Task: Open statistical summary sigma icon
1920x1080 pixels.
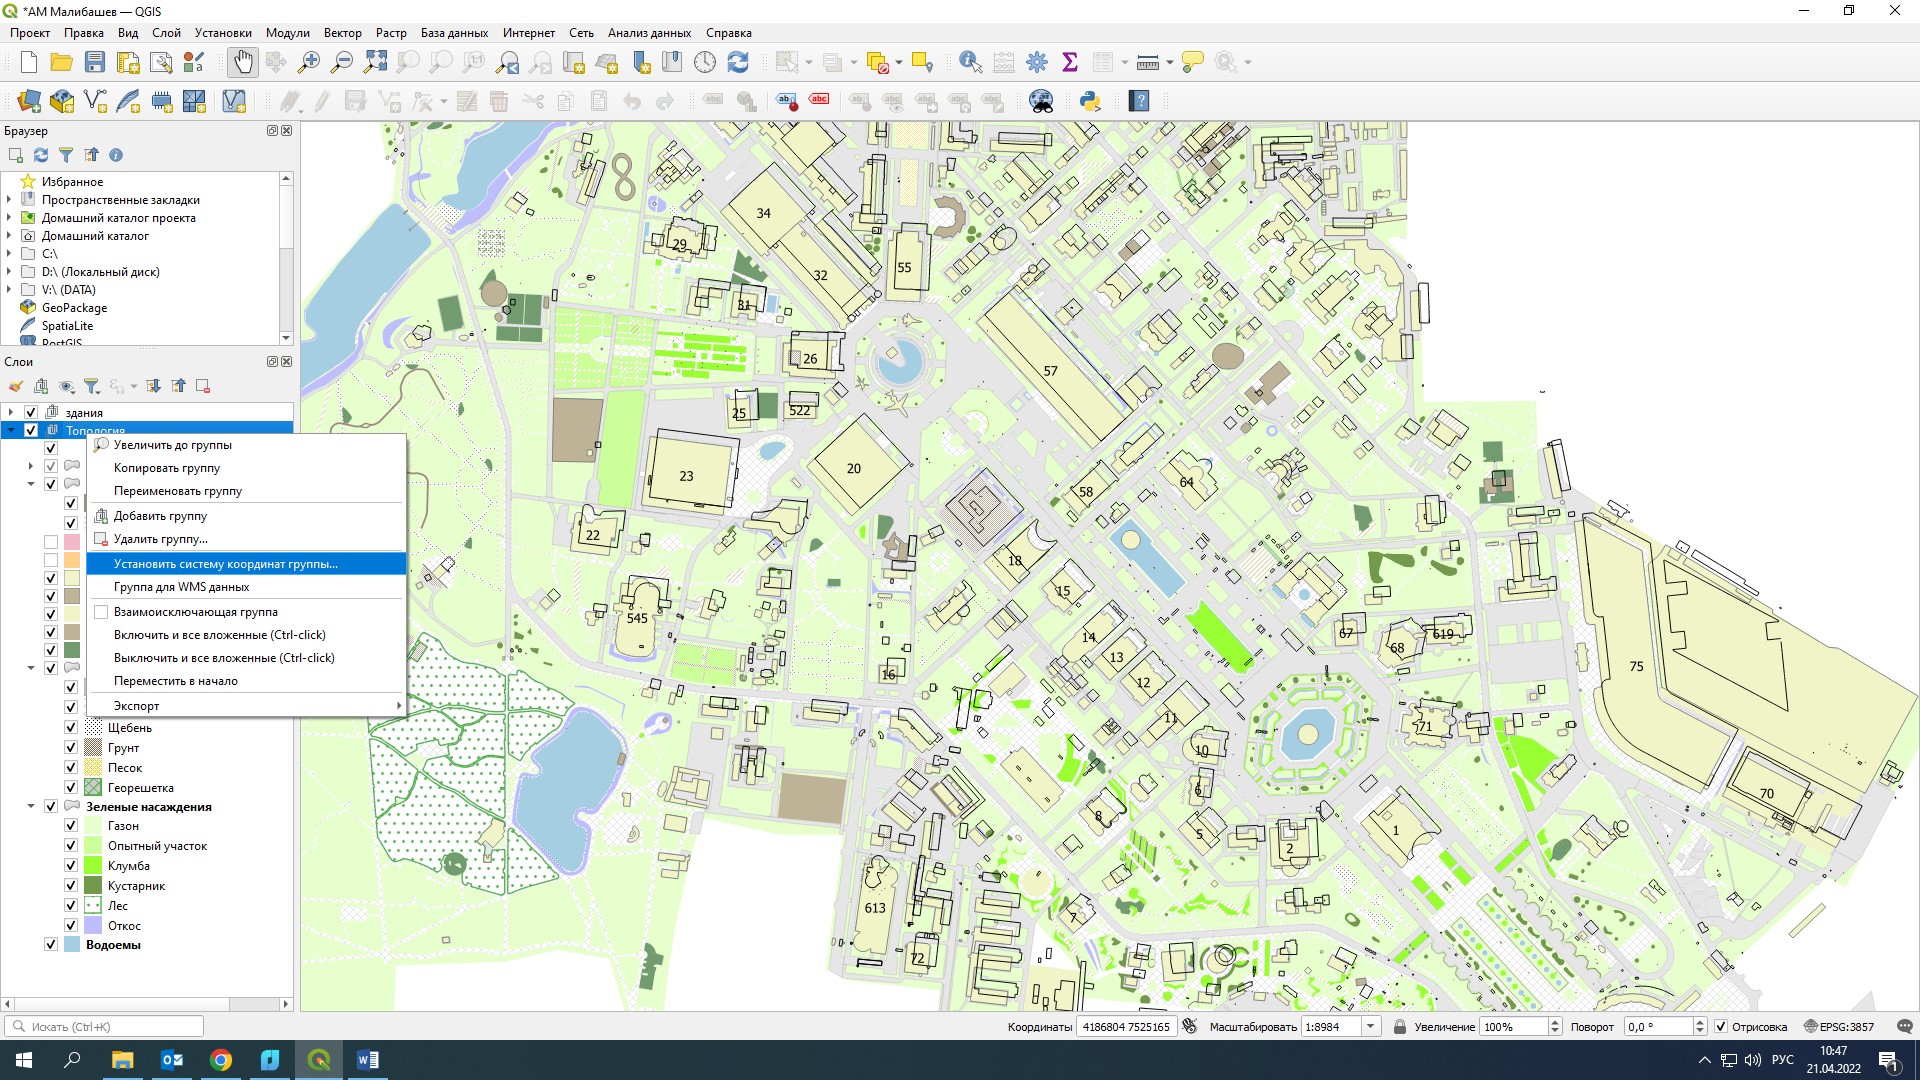Action: pyautogui.click(x=1070, y=62)
